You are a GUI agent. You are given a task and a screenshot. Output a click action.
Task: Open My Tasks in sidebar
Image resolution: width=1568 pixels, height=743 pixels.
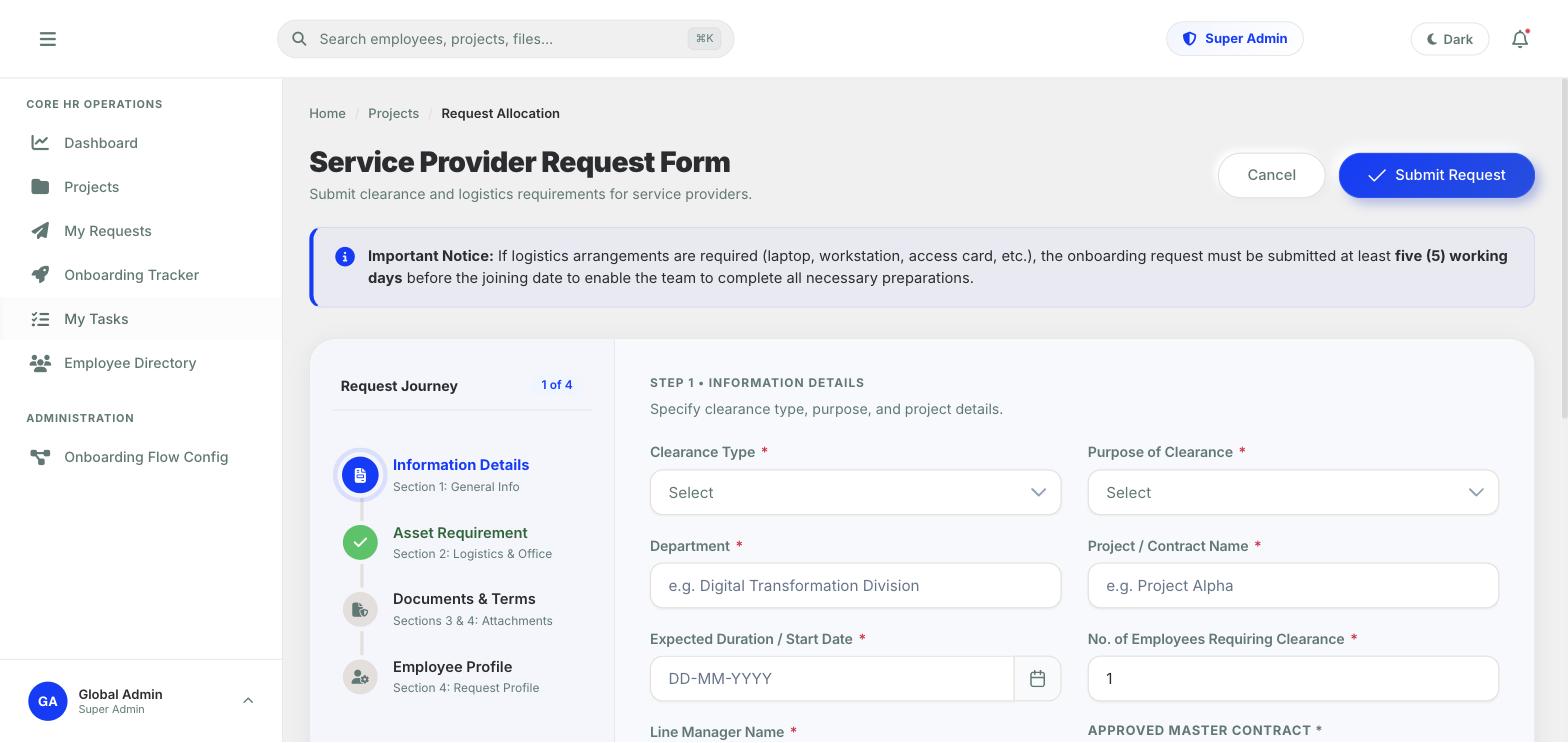pyautogui.click(x=141, y=319)
